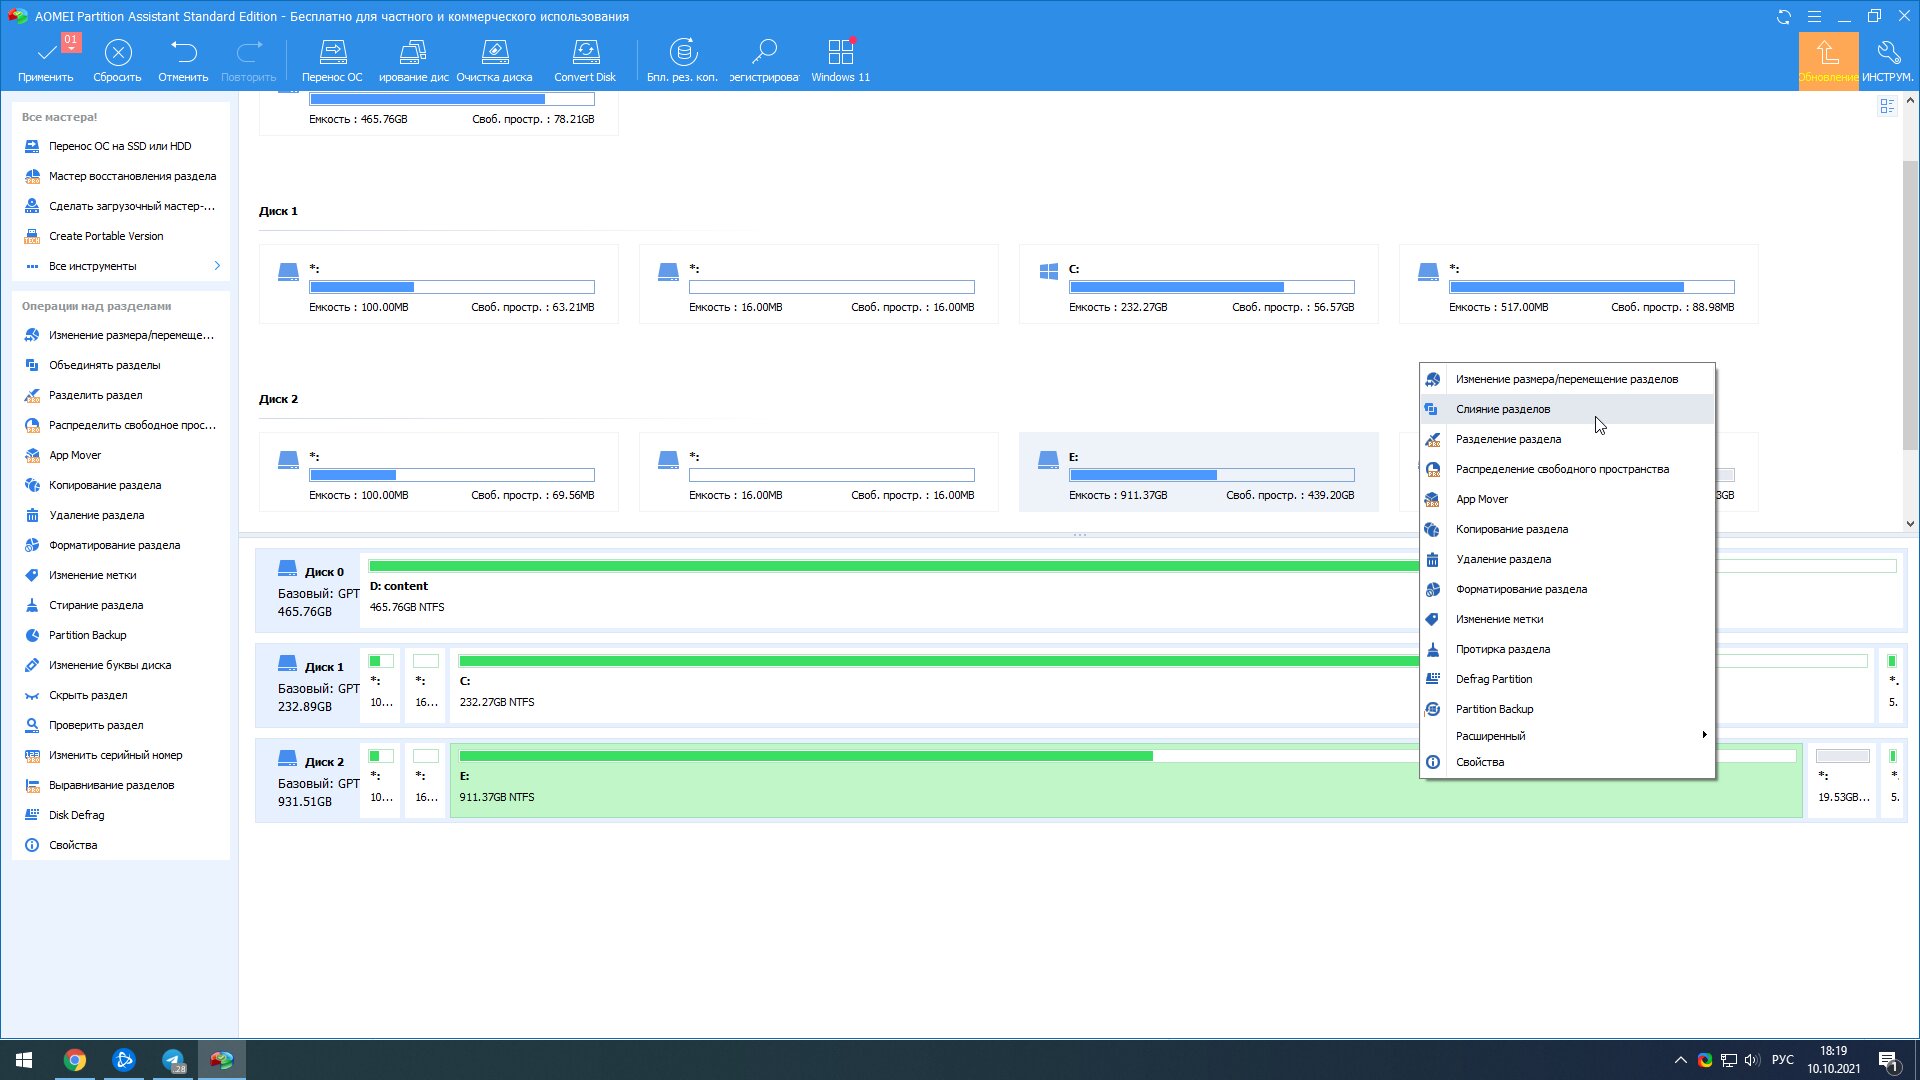The width and height of the screenshot is (1920, 1080).
Task: Select the D: content partition on Диск 0
Action: tap(890, 591)
